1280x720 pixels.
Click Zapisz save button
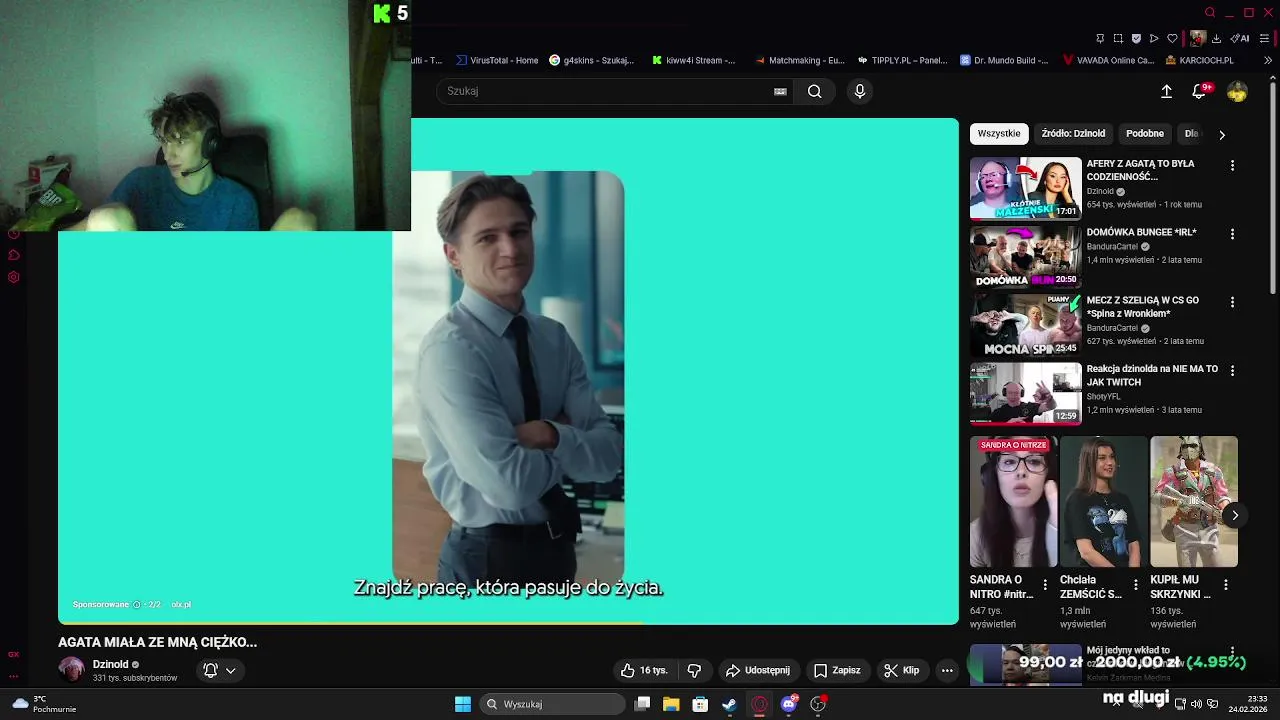(x=837, y=670)
